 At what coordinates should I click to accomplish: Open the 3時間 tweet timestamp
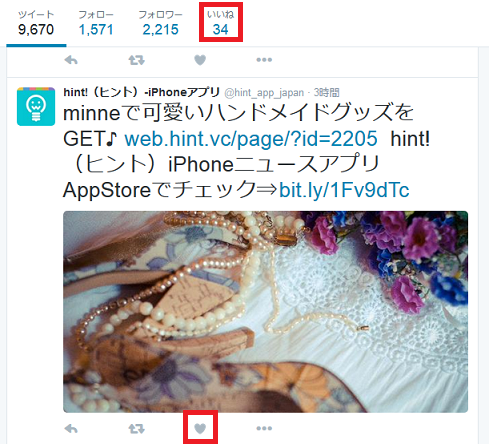326,92
